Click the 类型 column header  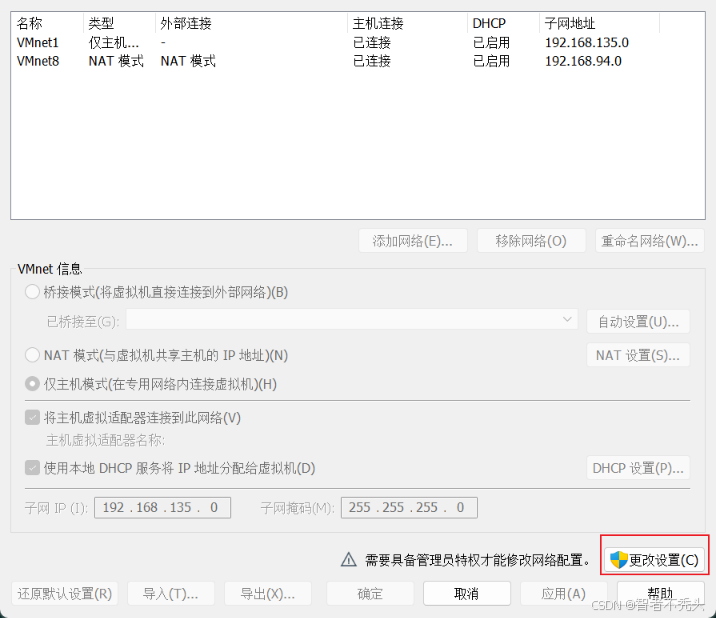point(120,23)
